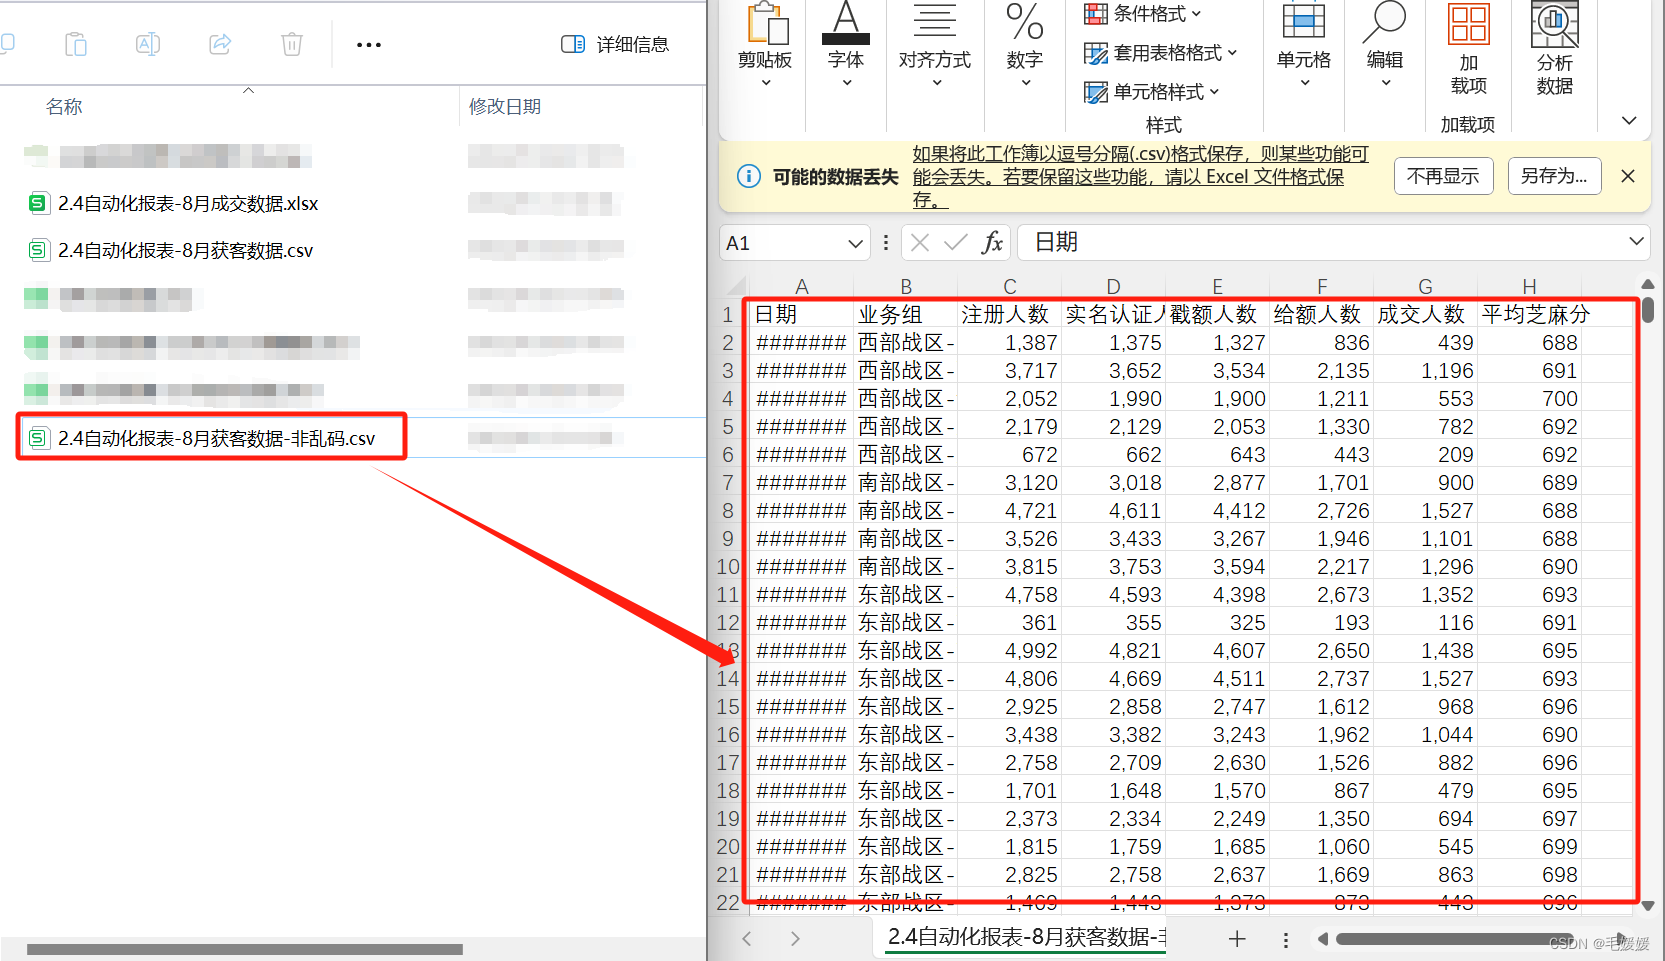Image resolution: width=1665 pixels, height=961 pixels.
Task: Add a new sheet with plus icon
Action: click(1237, 939)
